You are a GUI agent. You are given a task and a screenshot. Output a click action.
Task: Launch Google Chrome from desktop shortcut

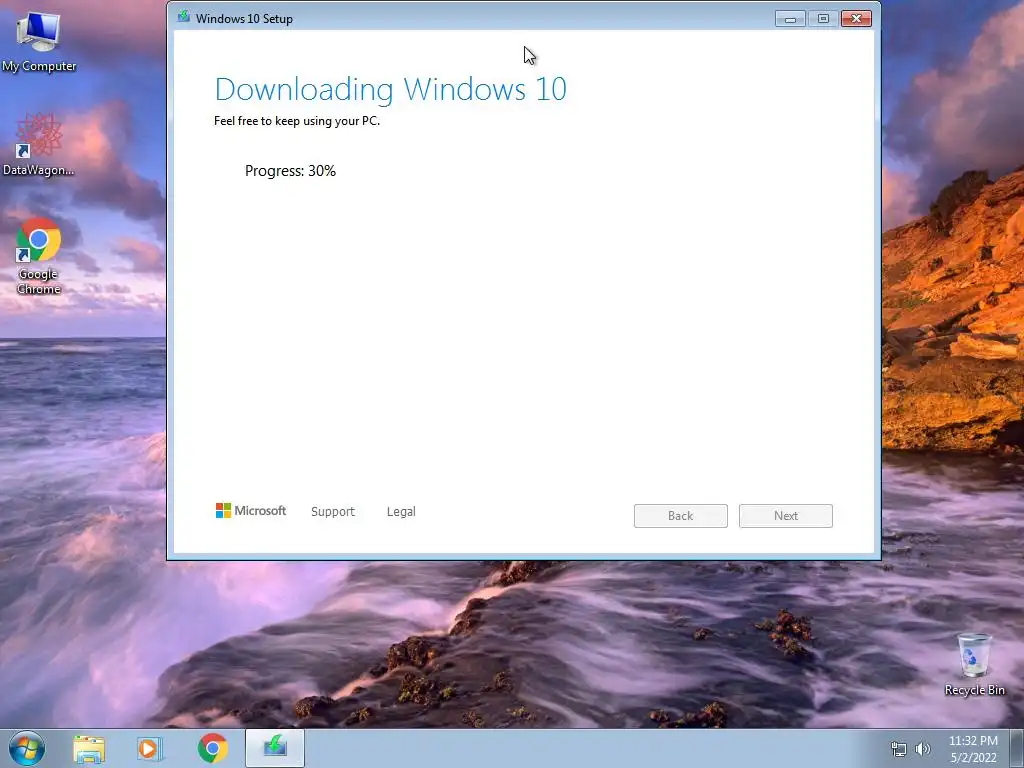pos(38,255)
